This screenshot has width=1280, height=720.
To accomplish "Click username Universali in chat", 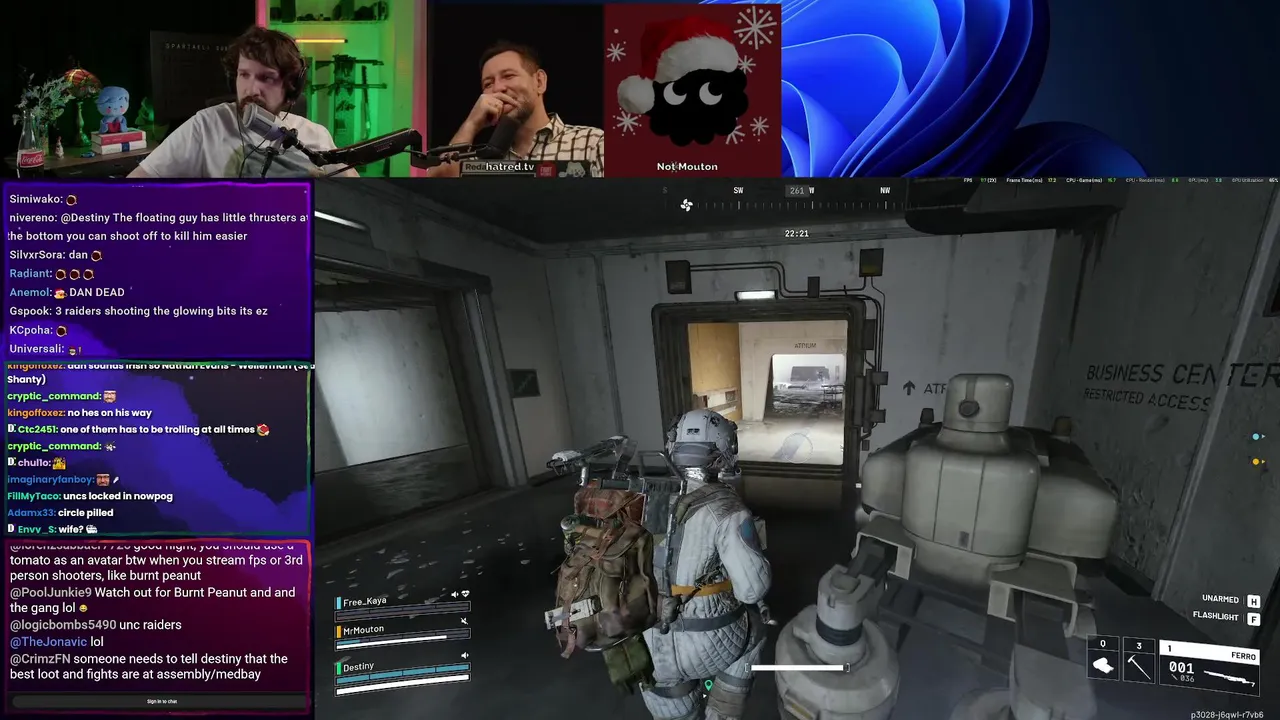I will (35, 349).
